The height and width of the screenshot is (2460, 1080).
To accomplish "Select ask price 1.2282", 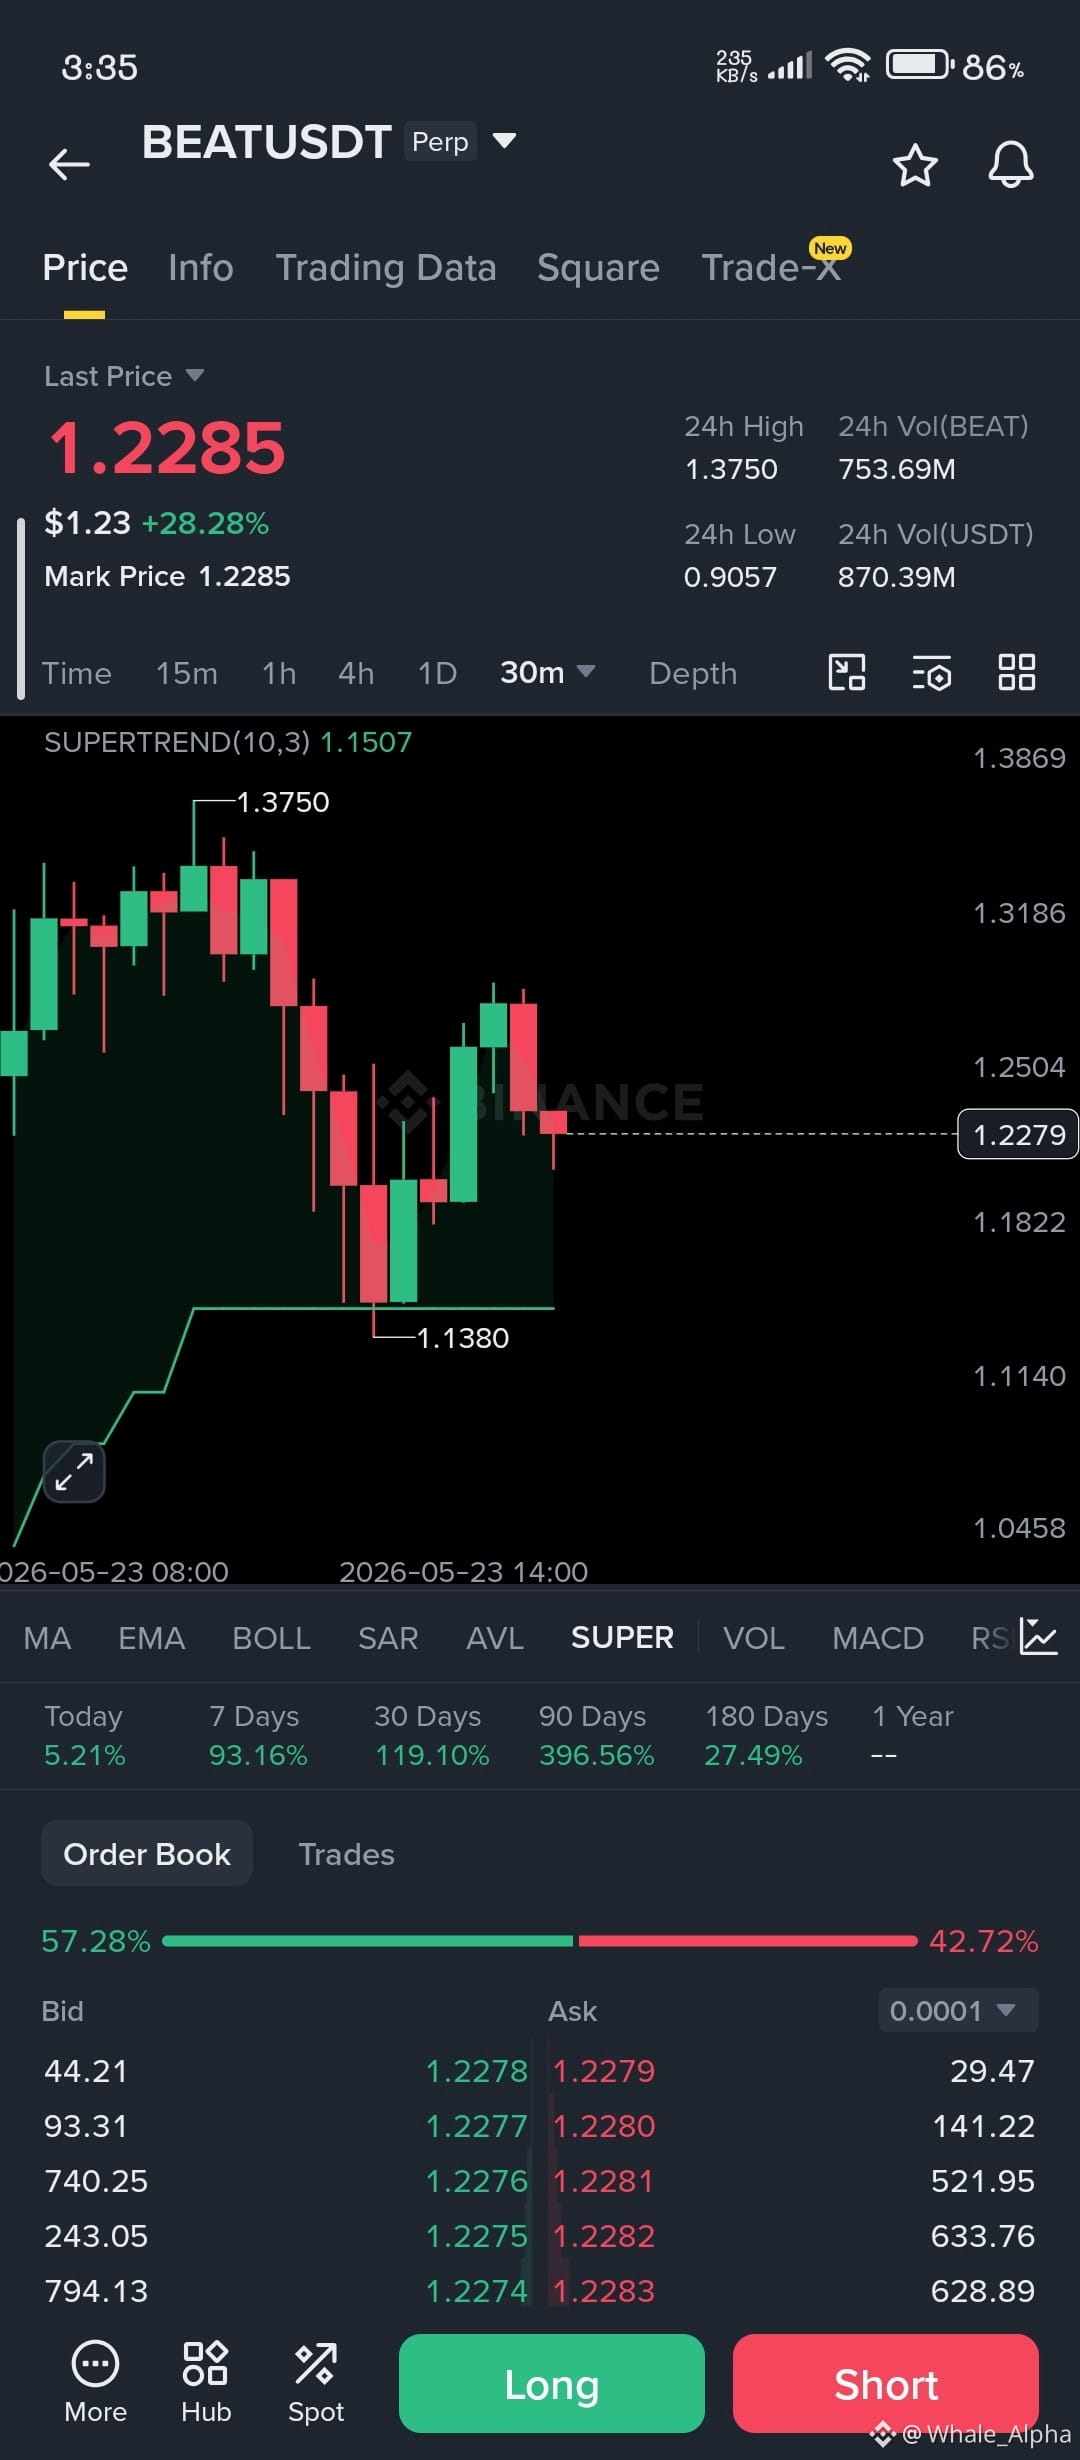I will pos(604,2235).
